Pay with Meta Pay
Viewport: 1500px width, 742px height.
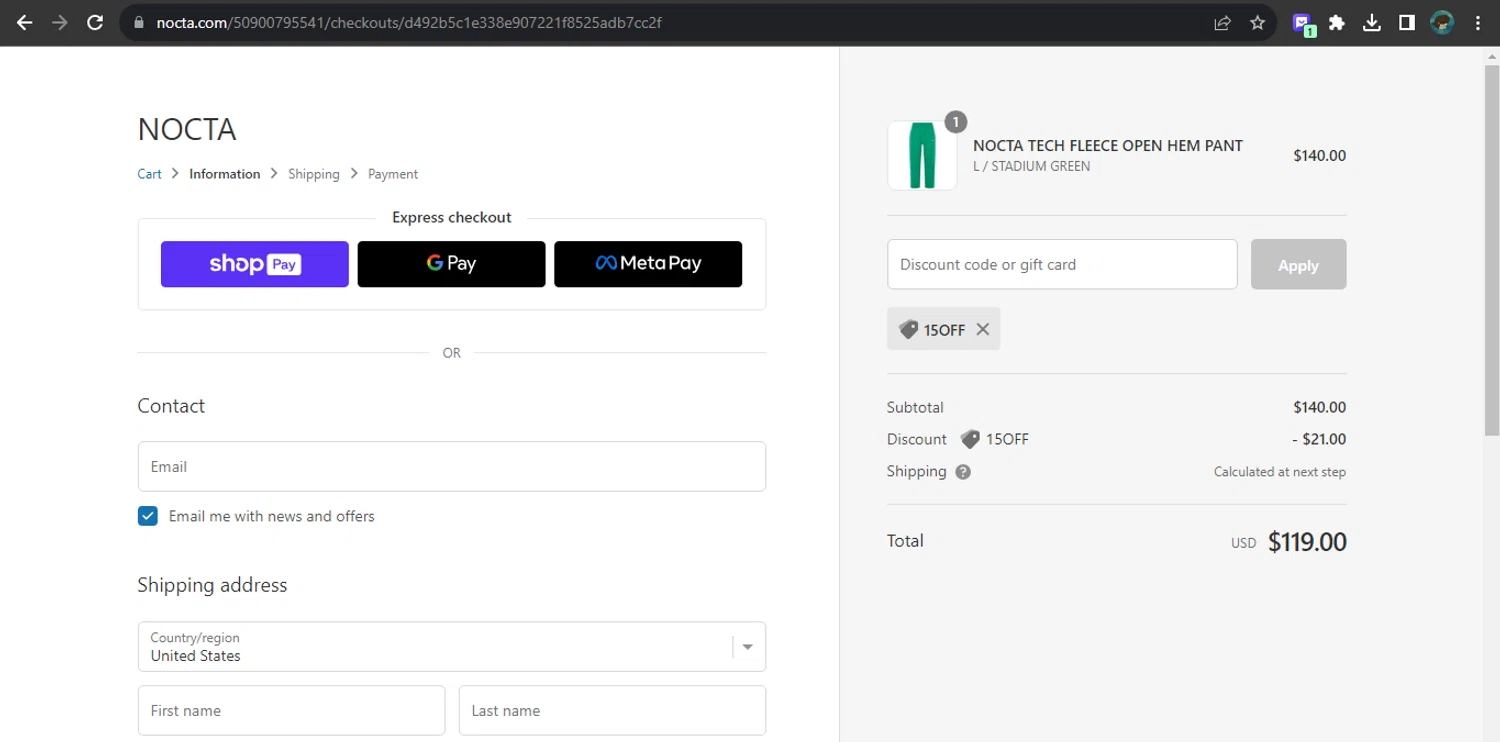tap(648, 264)
